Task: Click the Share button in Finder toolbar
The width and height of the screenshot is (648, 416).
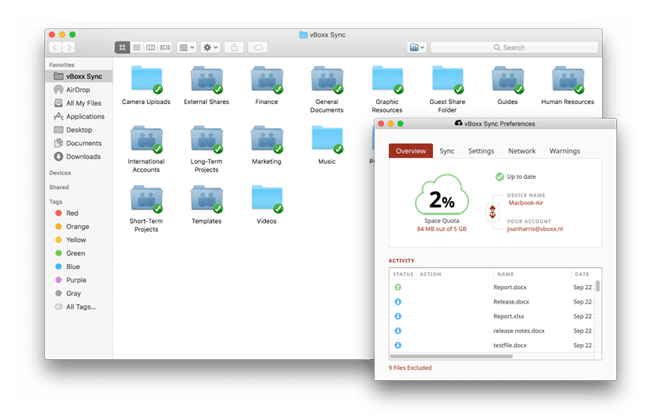Action: click(234, 47)
